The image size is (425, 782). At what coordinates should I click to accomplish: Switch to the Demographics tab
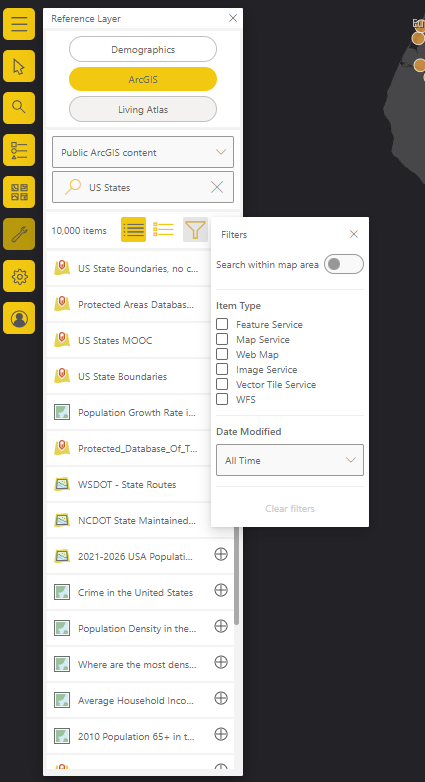(143, 49)
